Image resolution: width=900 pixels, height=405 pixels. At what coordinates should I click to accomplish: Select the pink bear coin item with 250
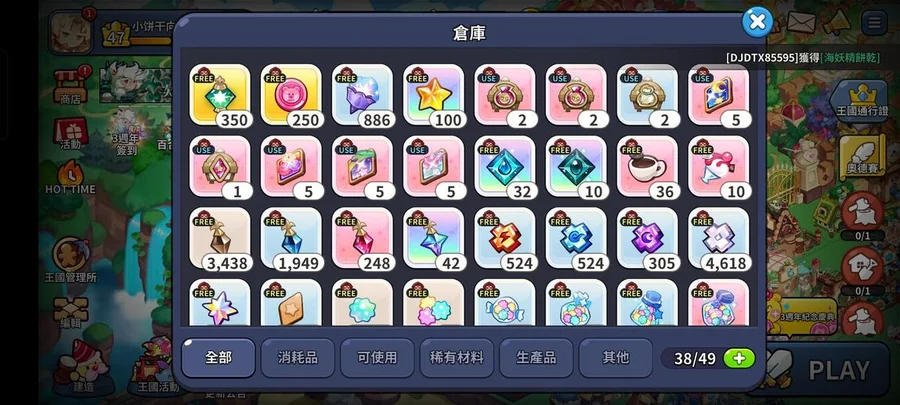pos(291,95)
